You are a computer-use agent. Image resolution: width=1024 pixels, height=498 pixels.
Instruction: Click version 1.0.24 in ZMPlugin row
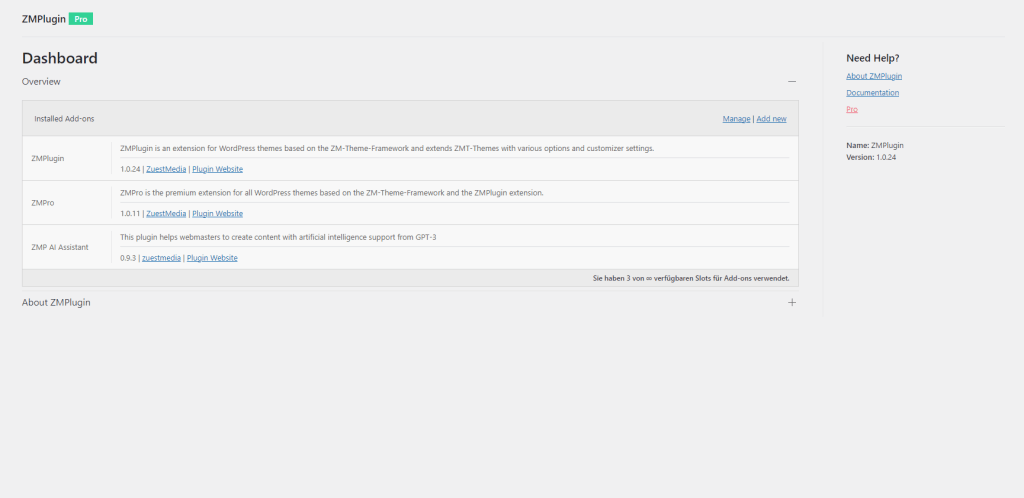pyautogui.click(x=130, y=169)
